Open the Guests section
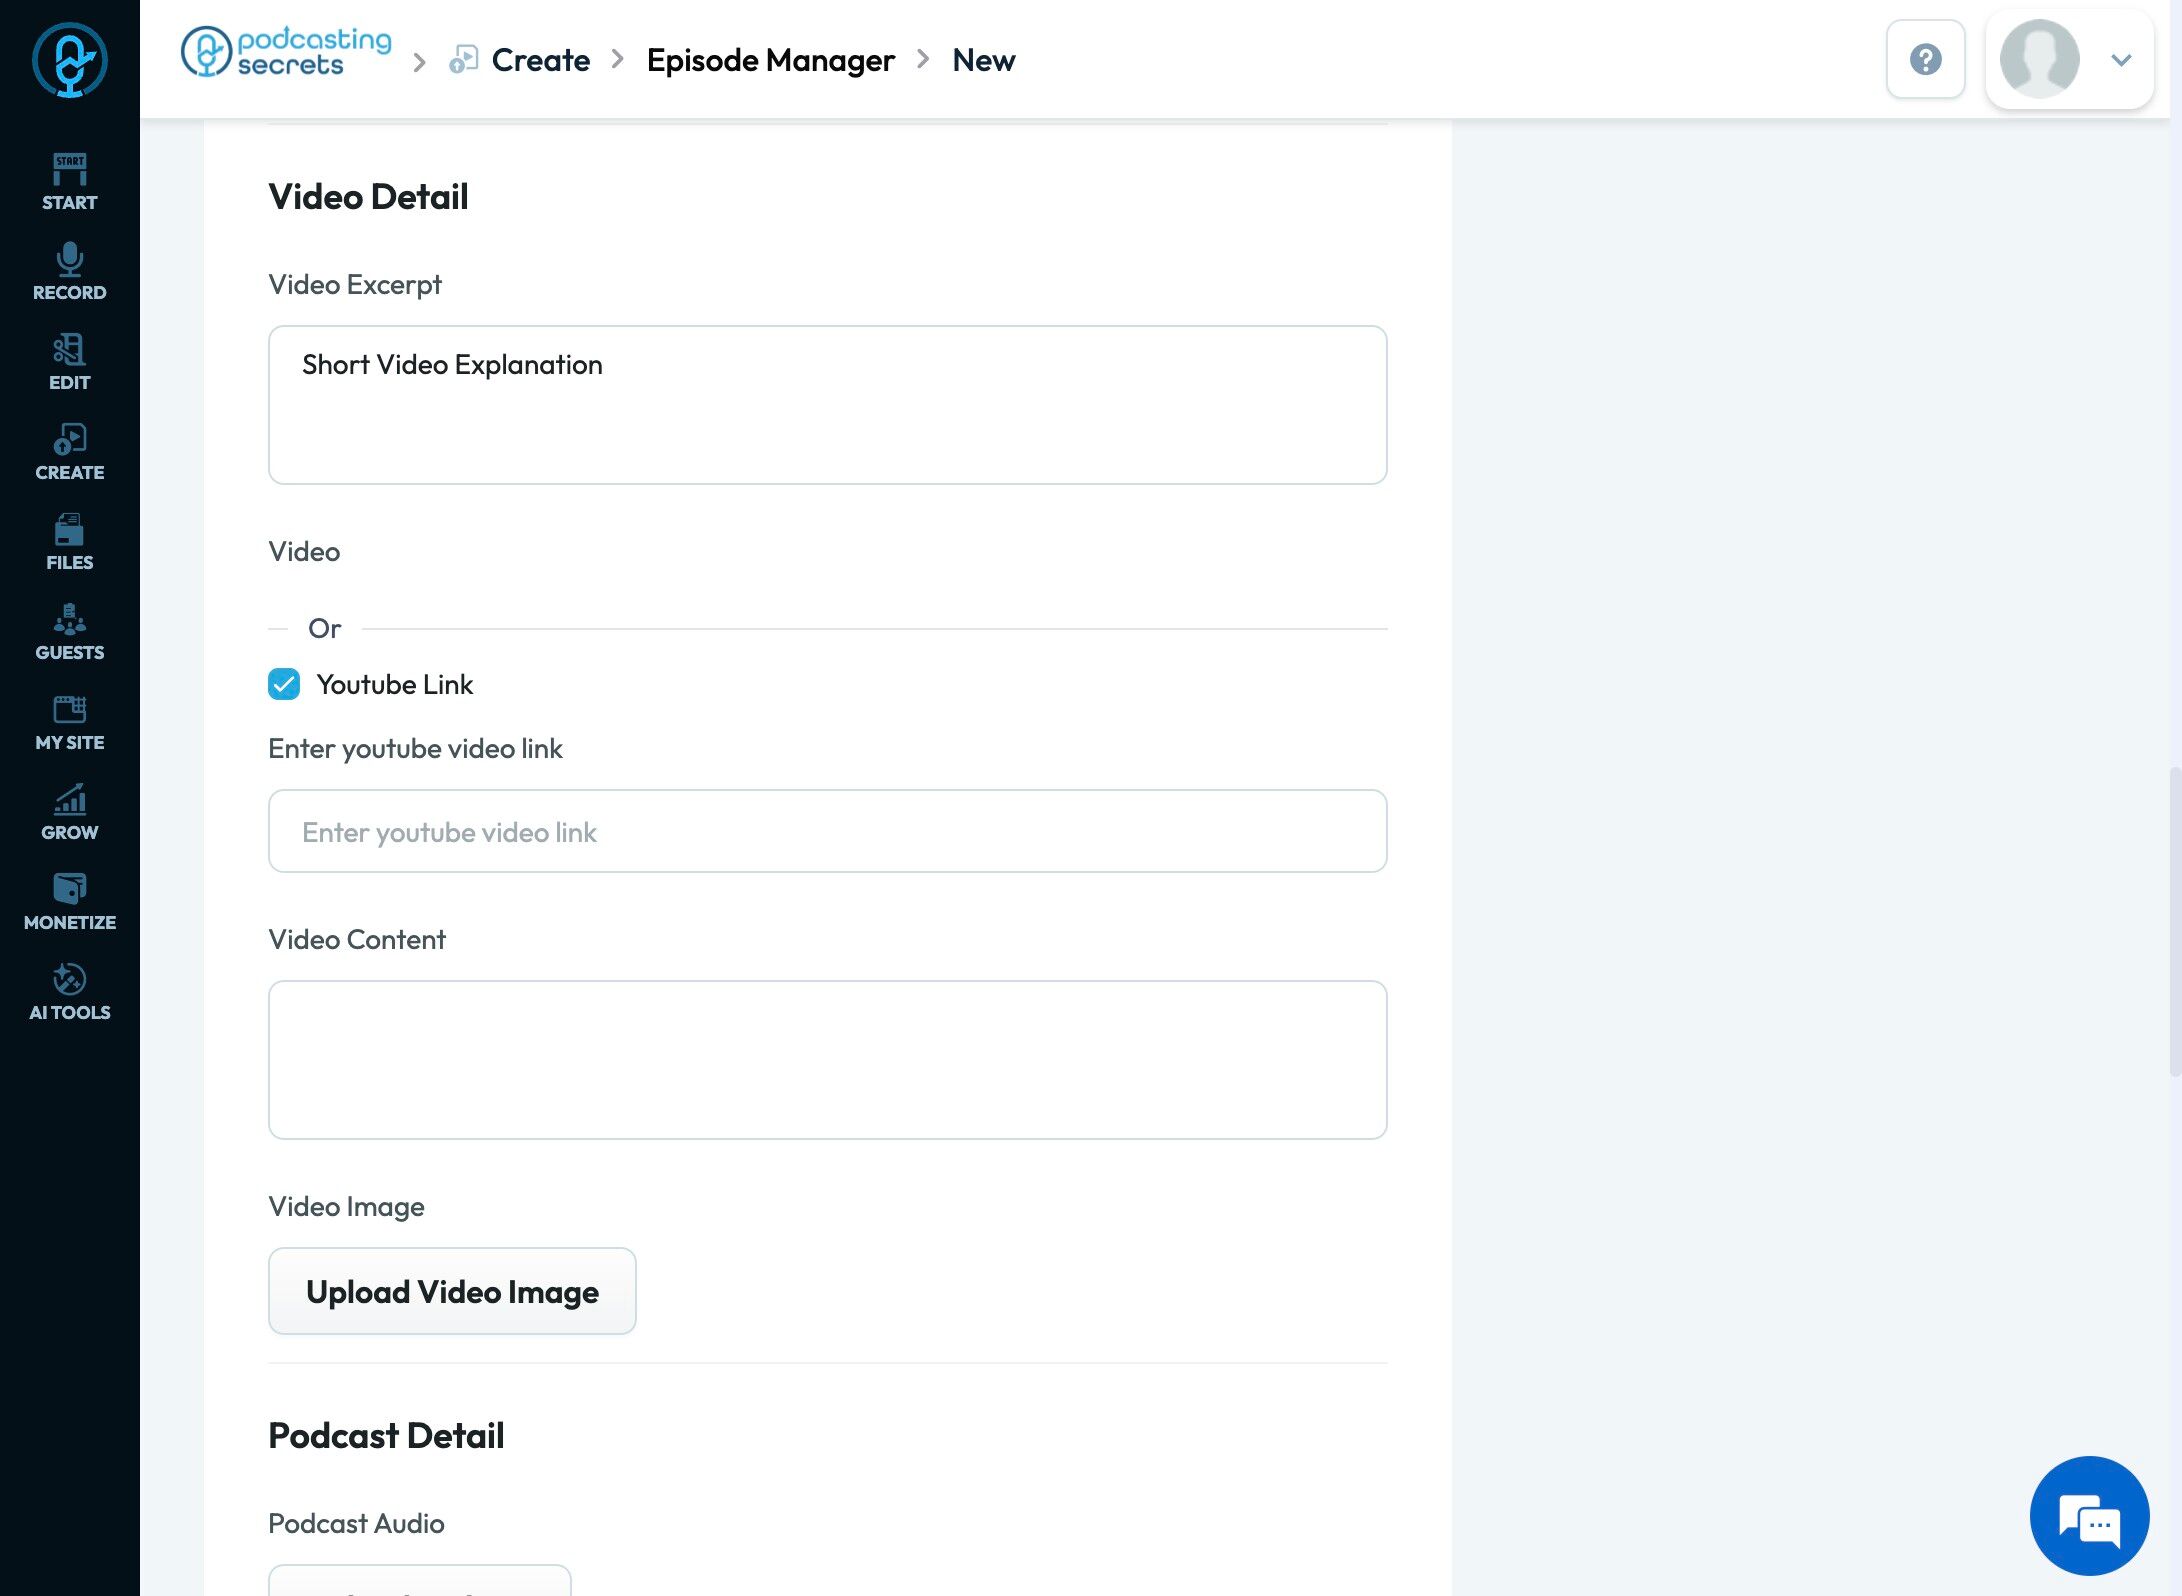 pyautogui.click(x=69, y=632)
